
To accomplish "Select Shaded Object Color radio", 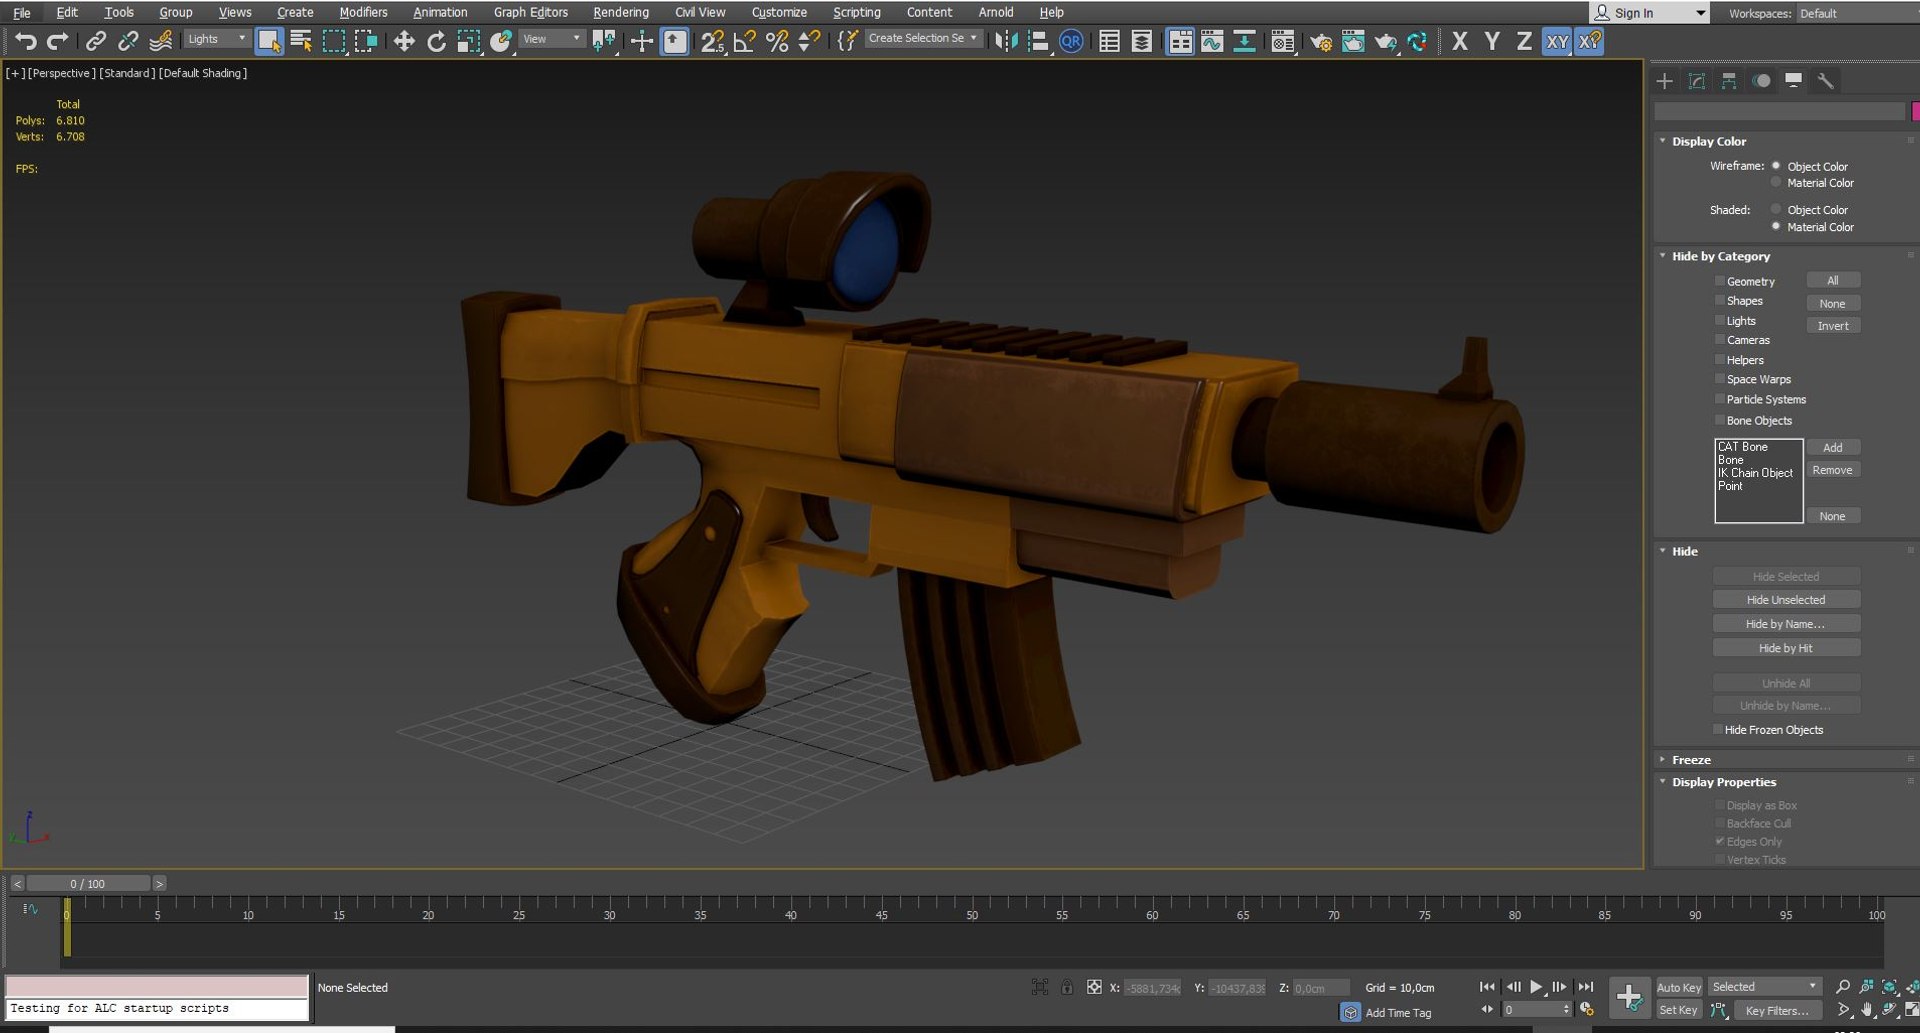I will pyautogui.click(x=1776, y=209).
